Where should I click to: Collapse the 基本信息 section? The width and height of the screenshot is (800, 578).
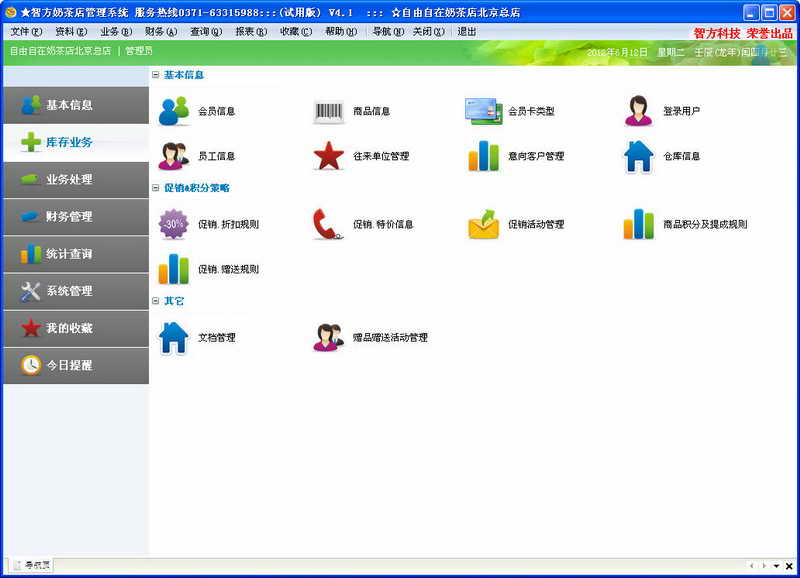[x=156, y=74]
